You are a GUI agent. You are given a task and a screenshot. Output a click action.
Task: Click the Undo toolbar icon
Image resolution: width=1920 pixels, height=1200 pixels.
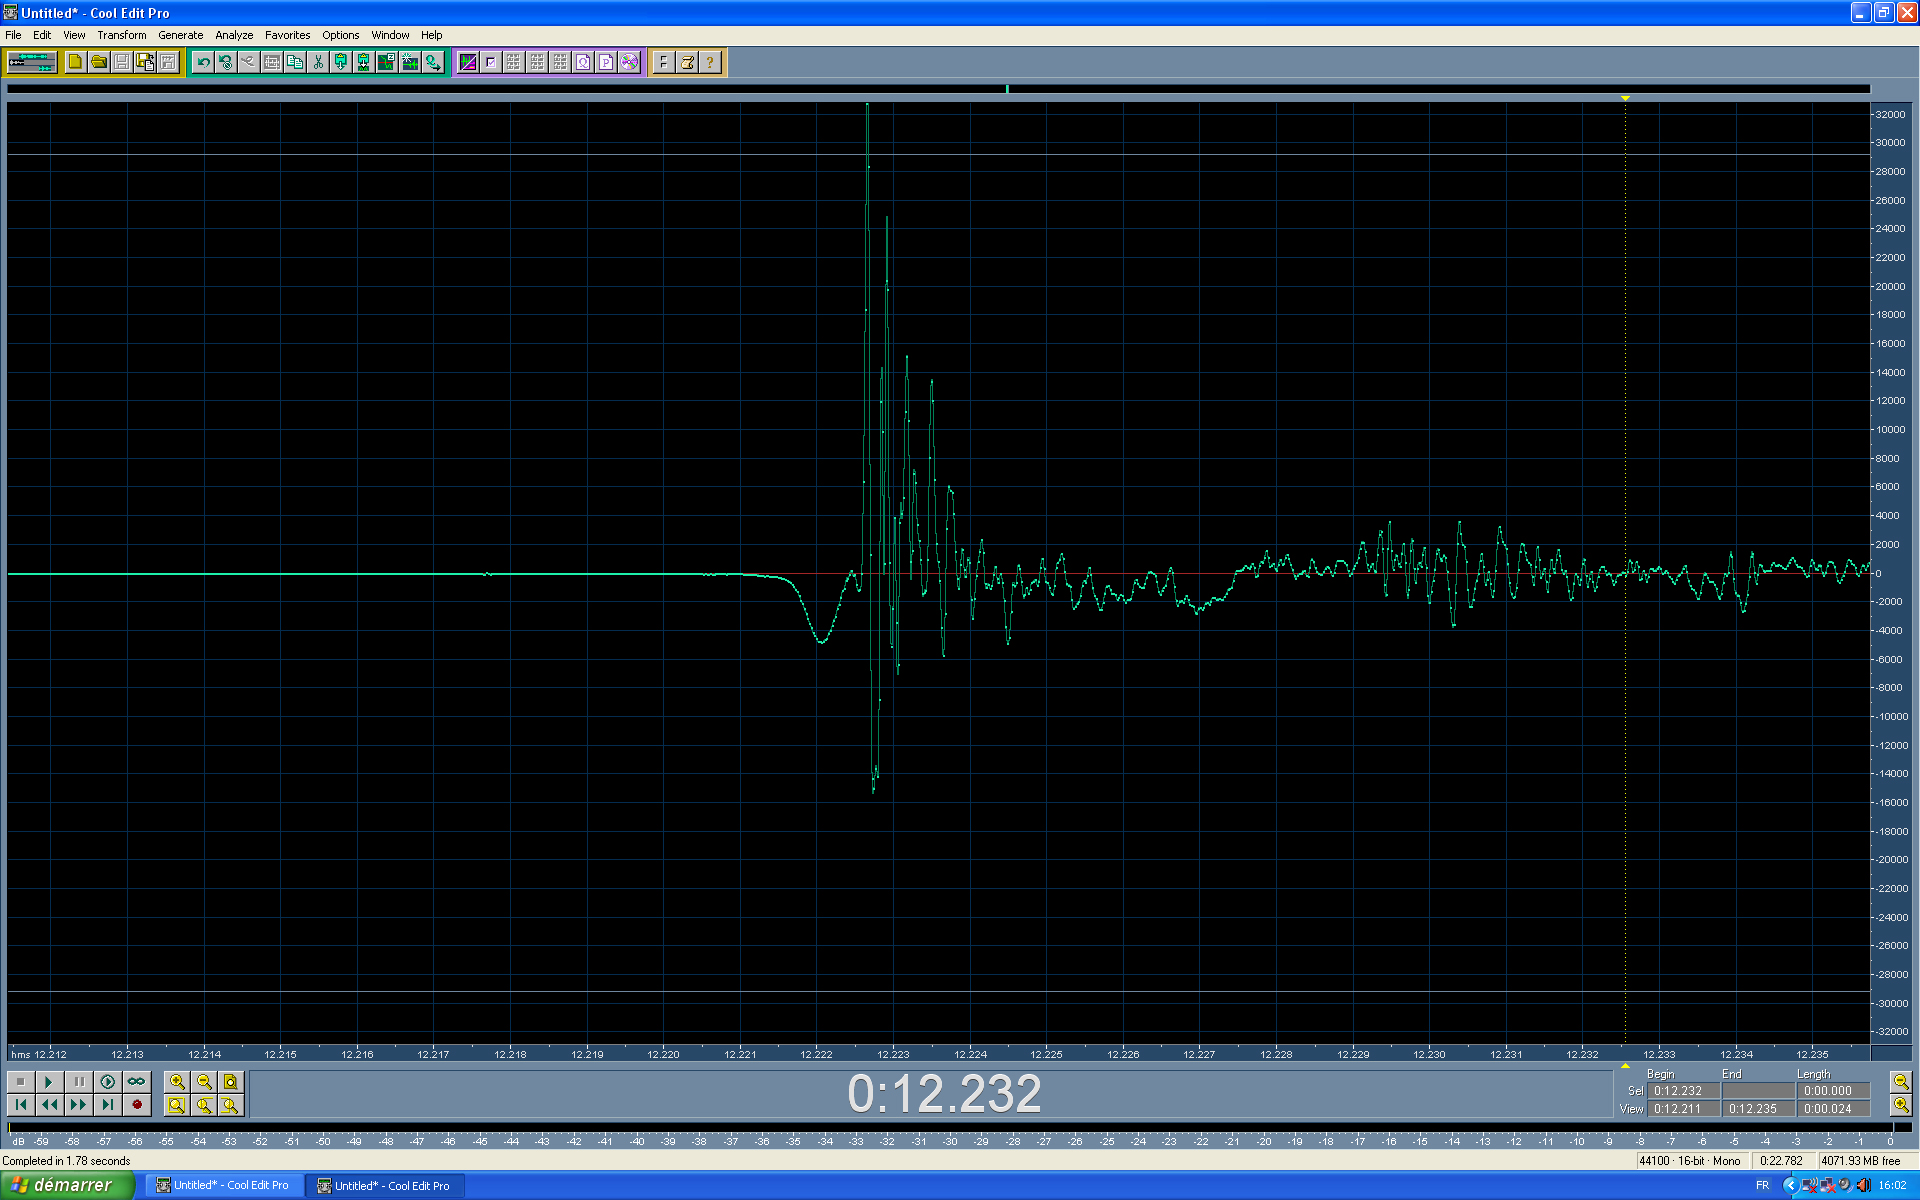tap(203, 62)
